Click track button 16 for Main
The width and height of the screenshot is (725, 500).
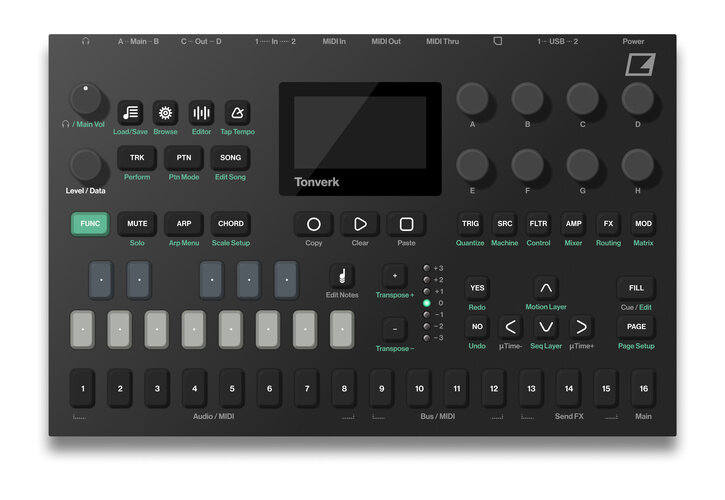(644, 388)
